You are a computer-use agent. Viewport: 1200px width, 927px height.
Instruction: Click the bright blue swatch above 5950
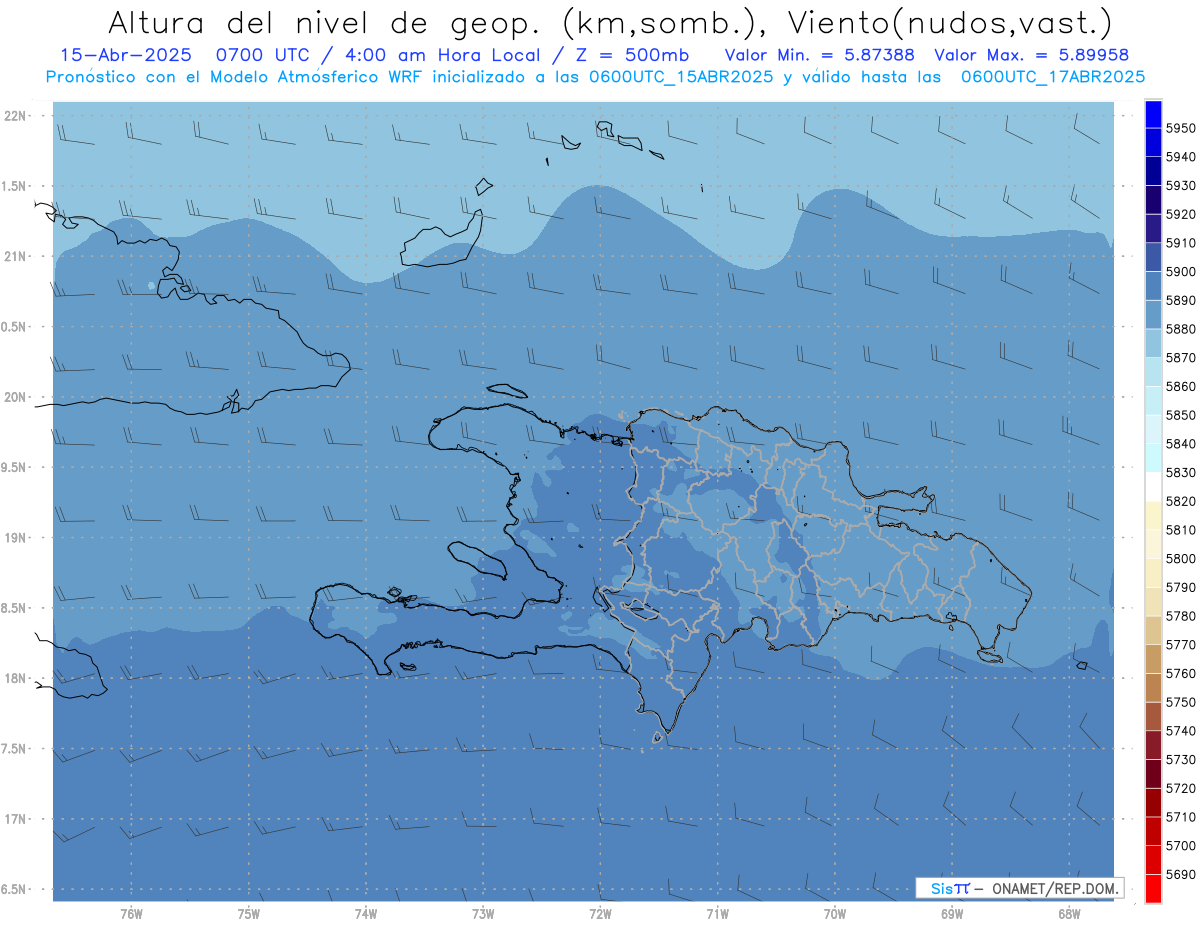(x=1153, y=114)
